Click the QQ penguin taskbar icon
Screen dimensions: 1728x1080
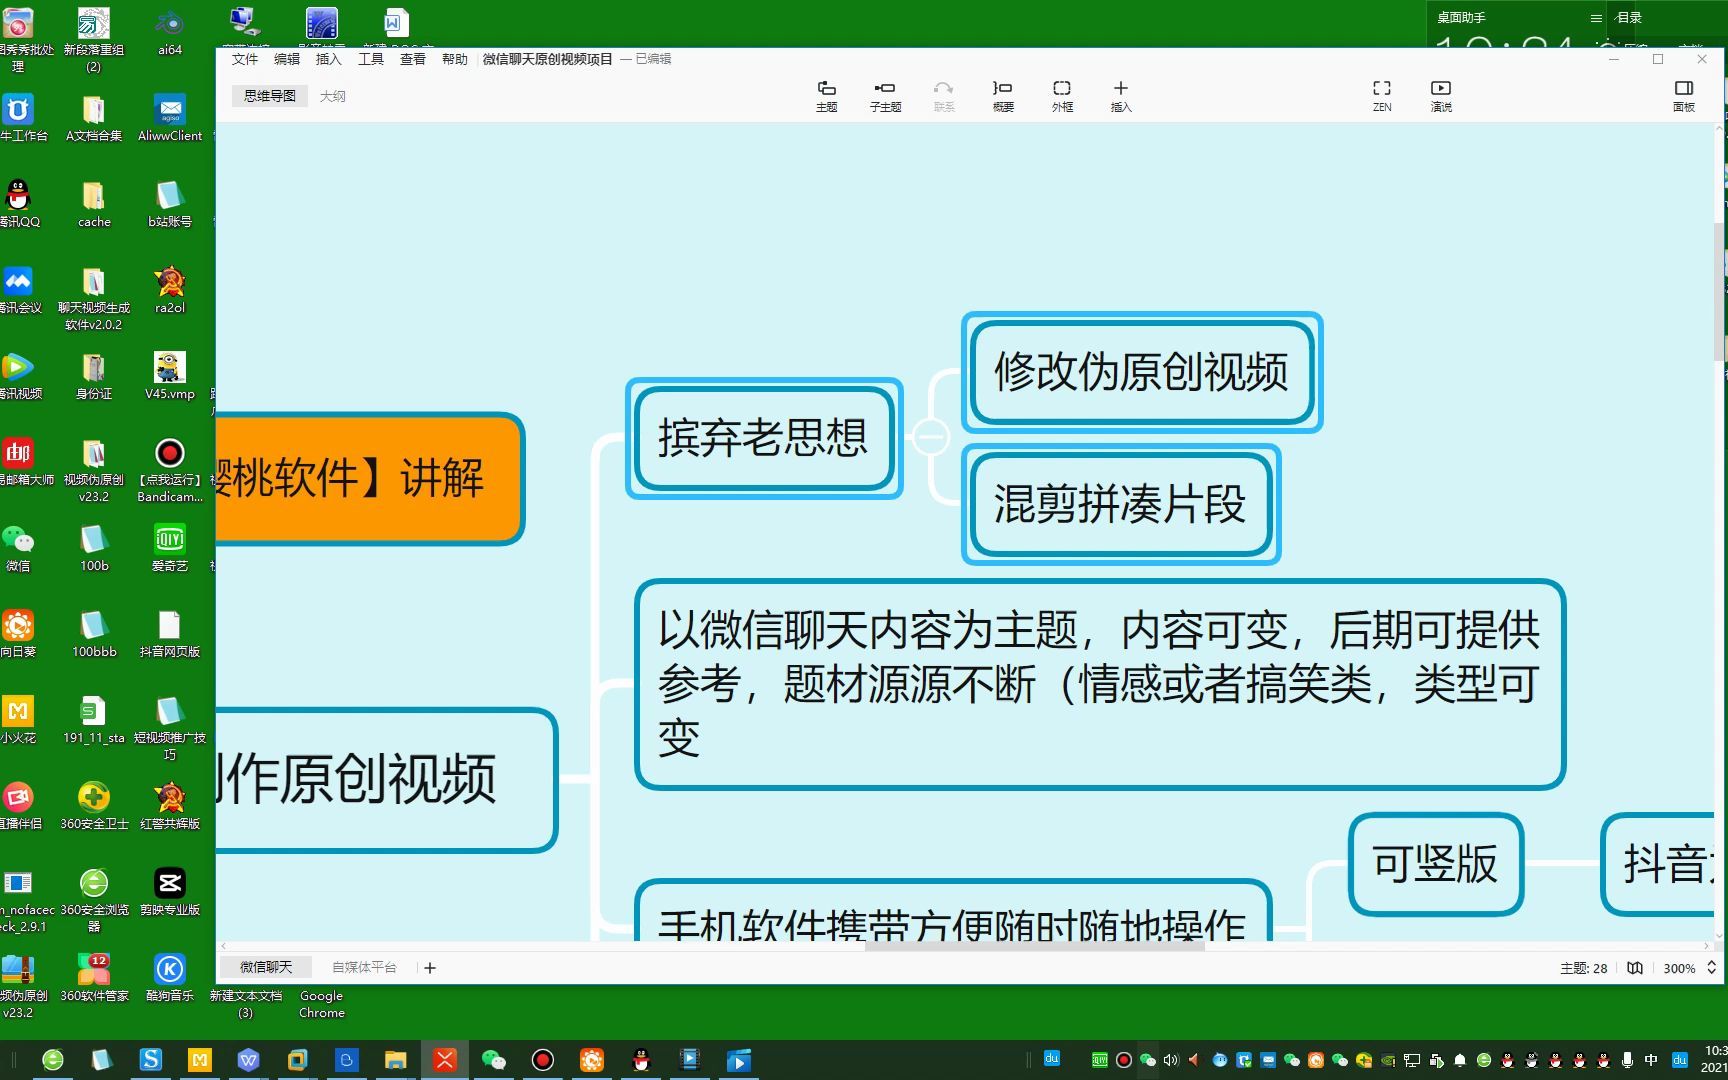[641, 1060]
